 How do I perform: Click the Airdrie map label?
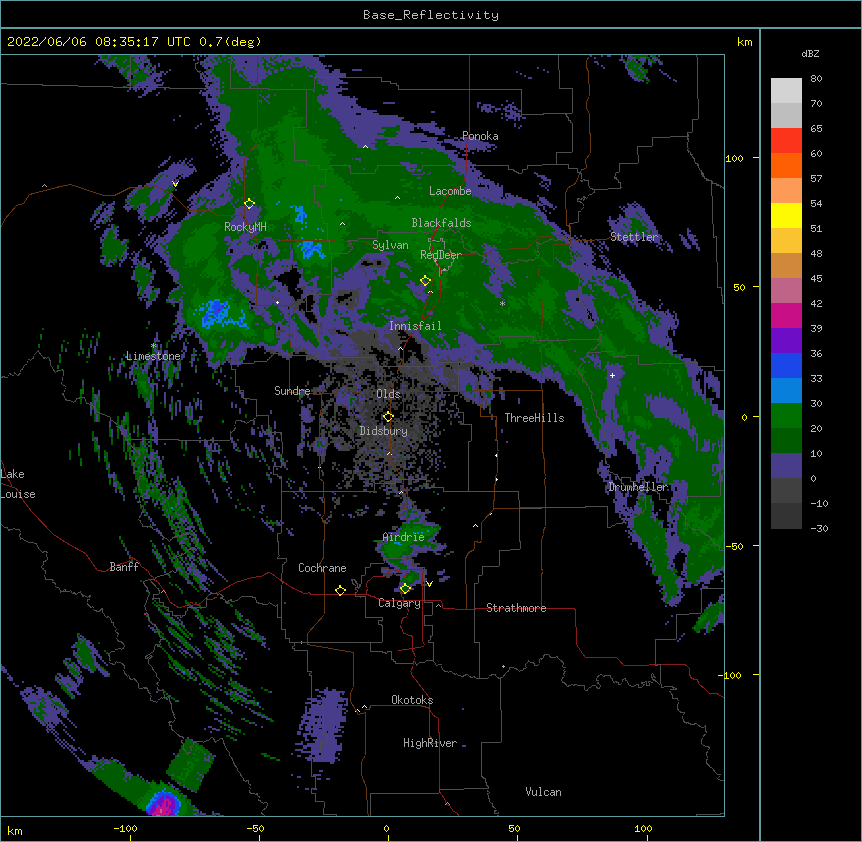click(x=404, y=537)
